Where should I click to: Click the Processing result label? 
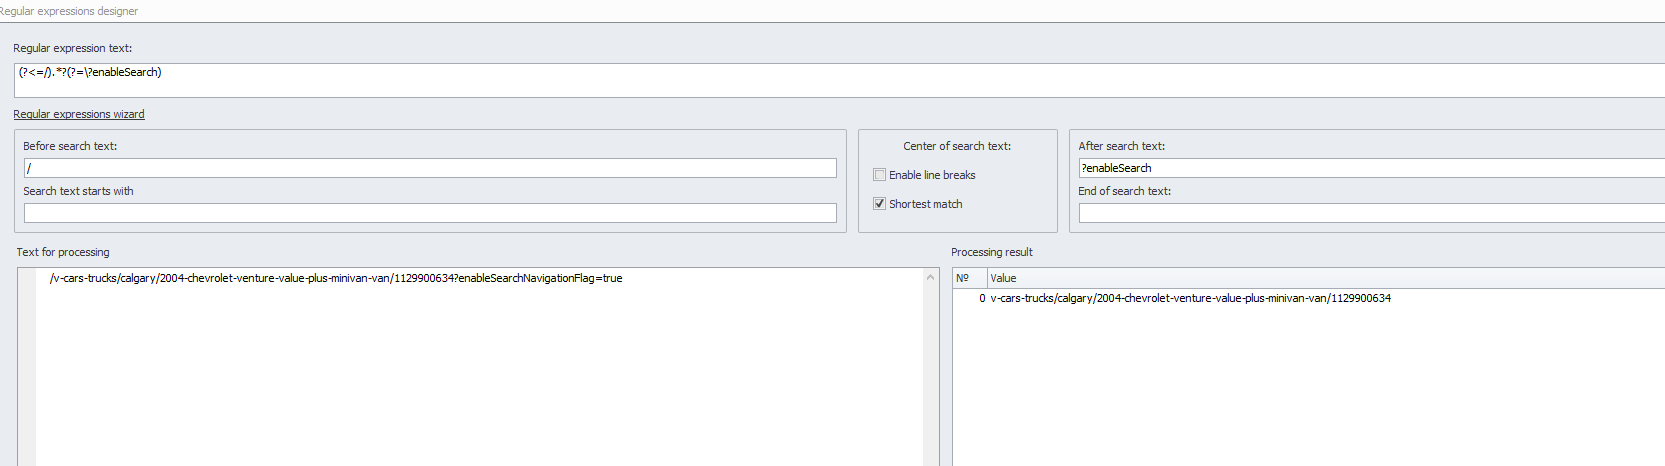[992, 252]
